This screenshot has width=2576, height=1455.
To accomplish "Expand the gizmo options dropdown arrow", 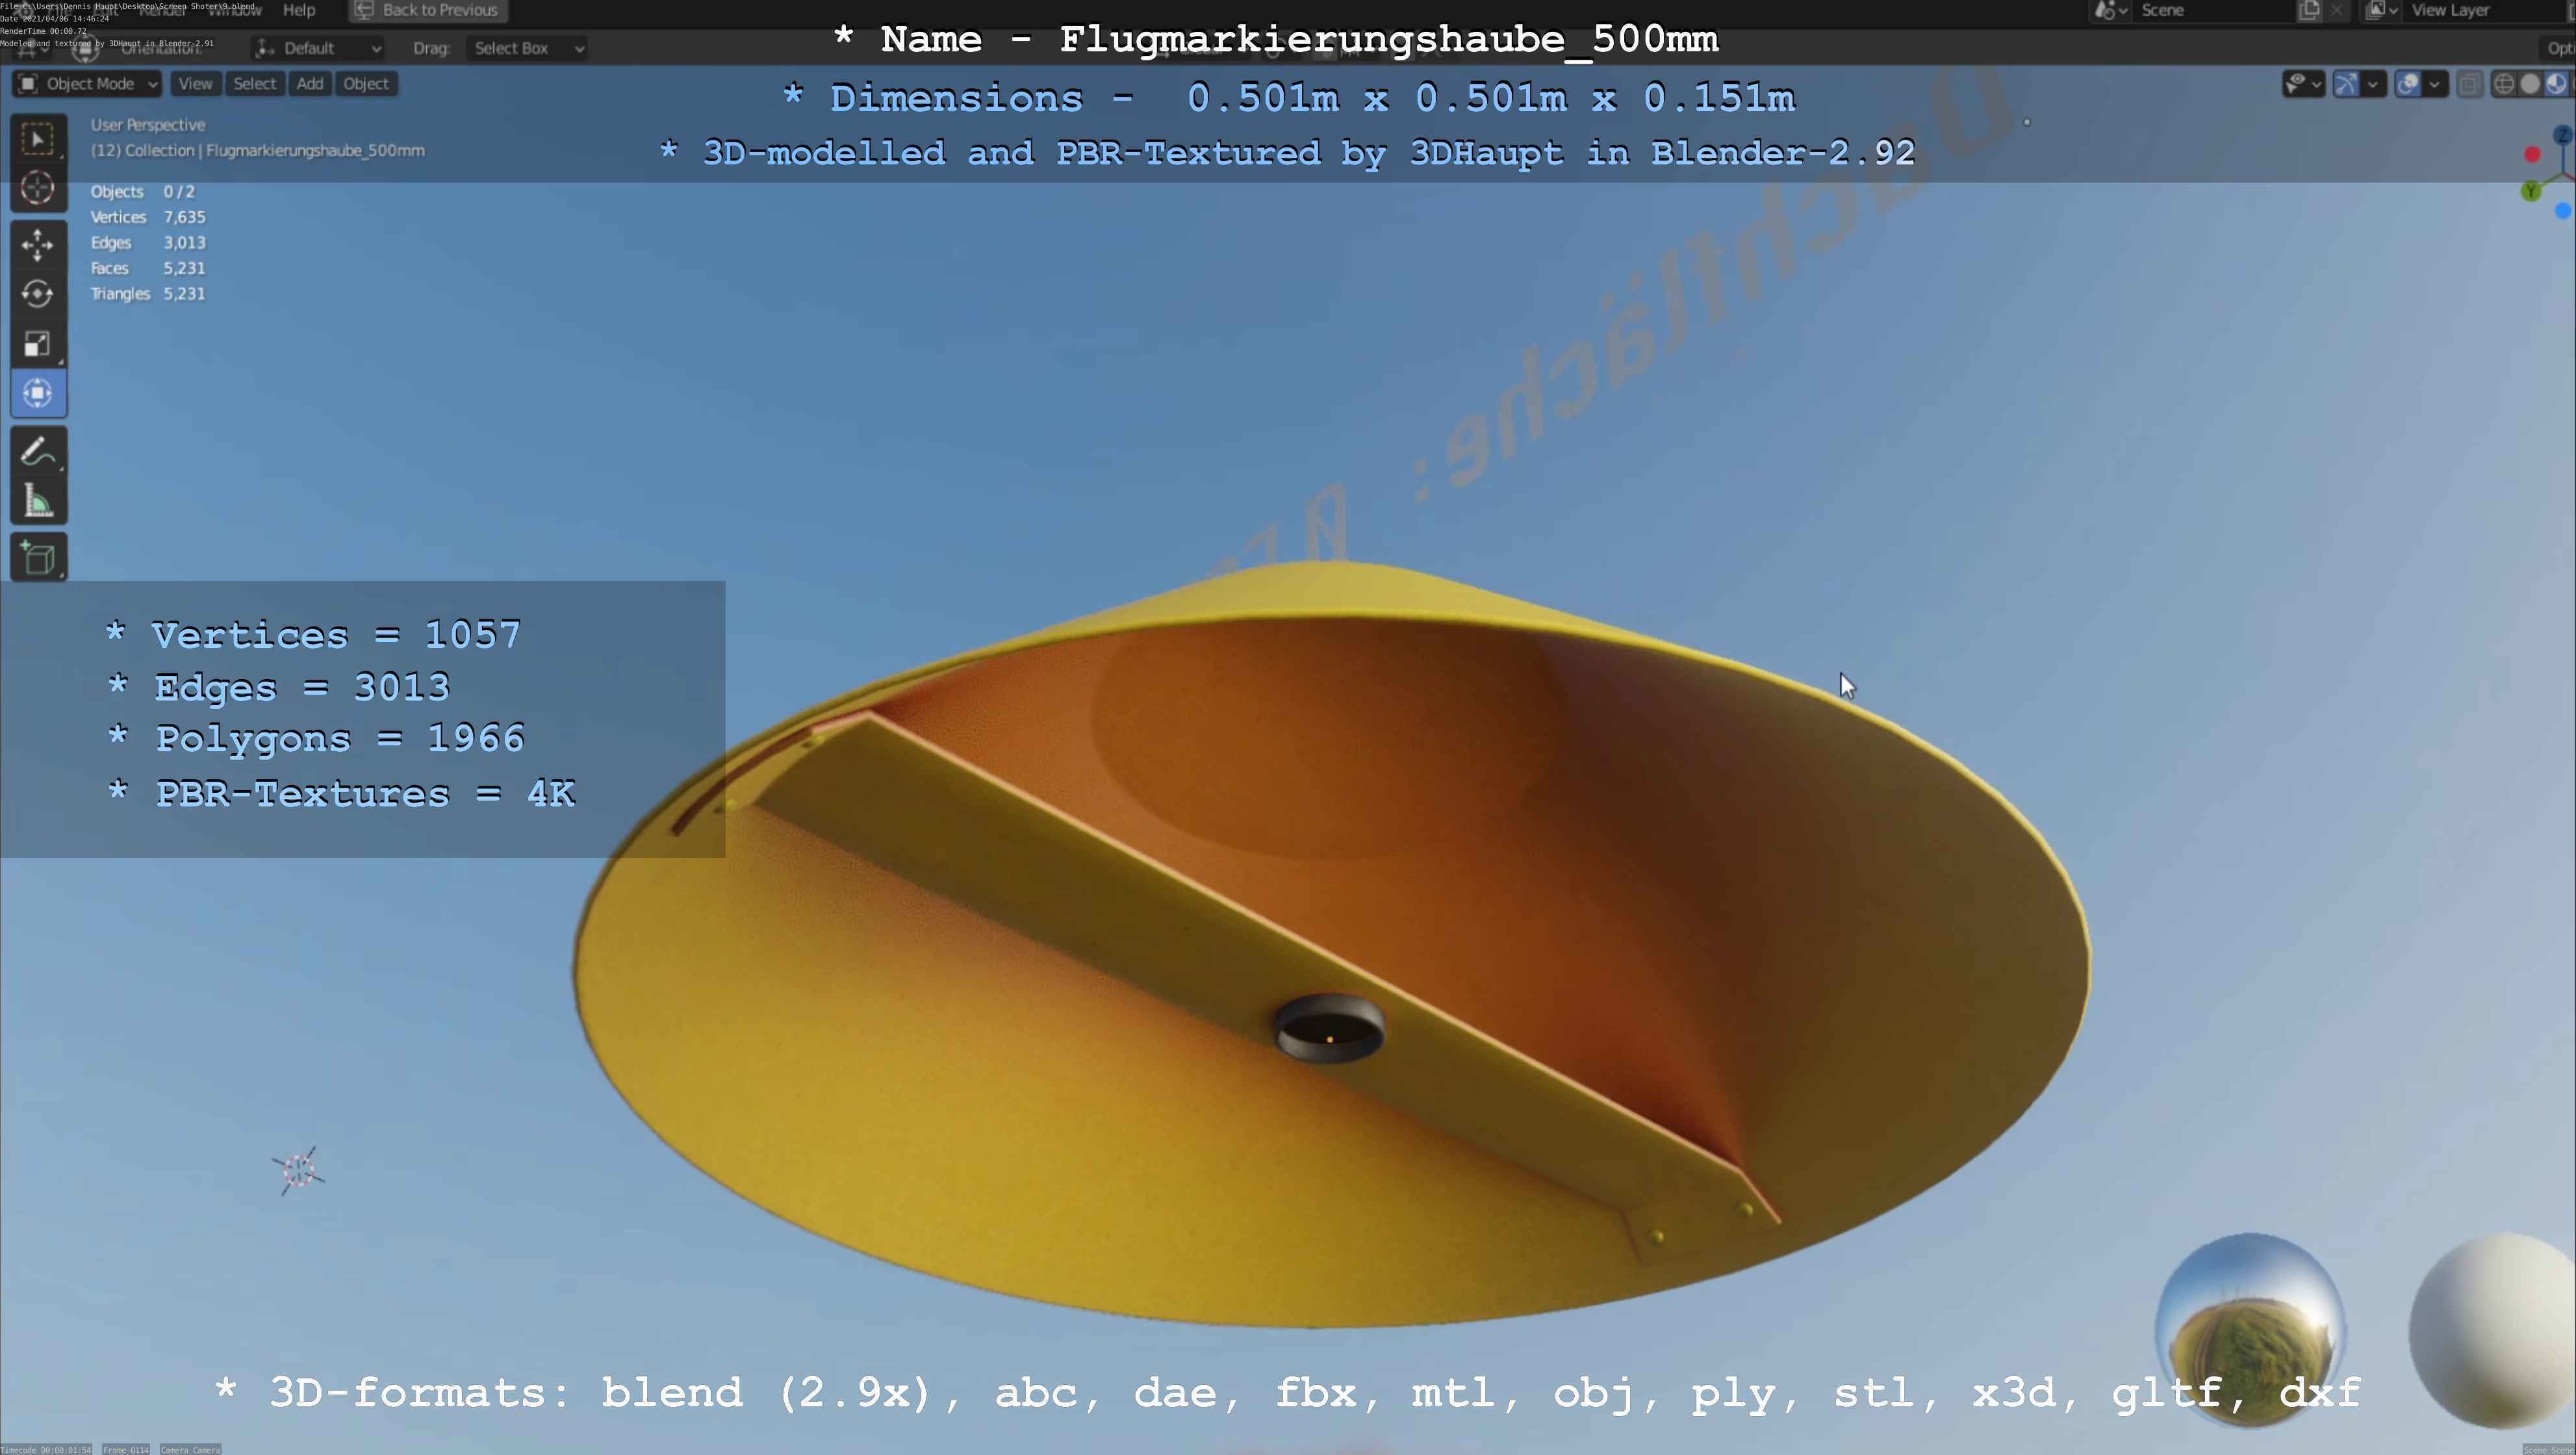I will (x=2373, y=84).
